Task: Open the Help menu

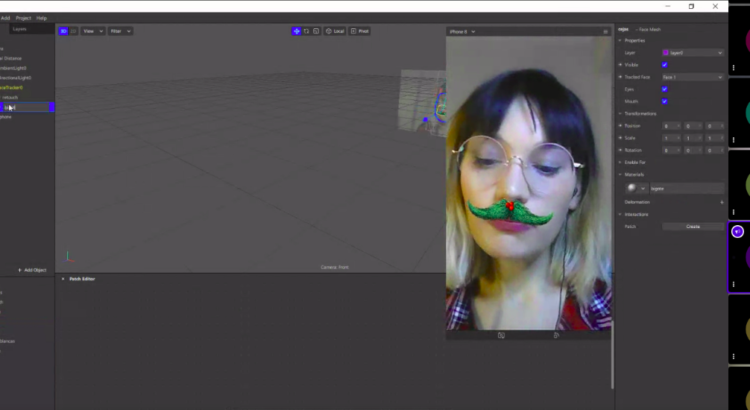Action: 42,18
